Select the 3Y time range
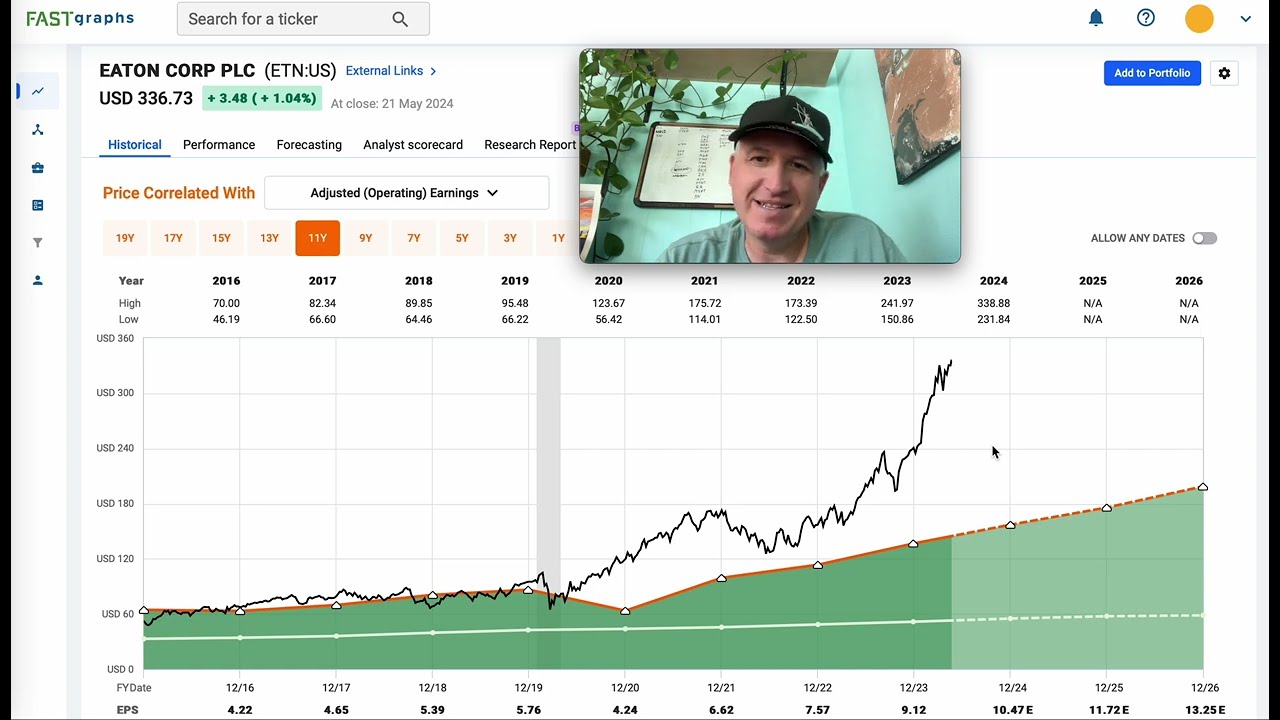1280x720 pixels. [x=510, y=238]
